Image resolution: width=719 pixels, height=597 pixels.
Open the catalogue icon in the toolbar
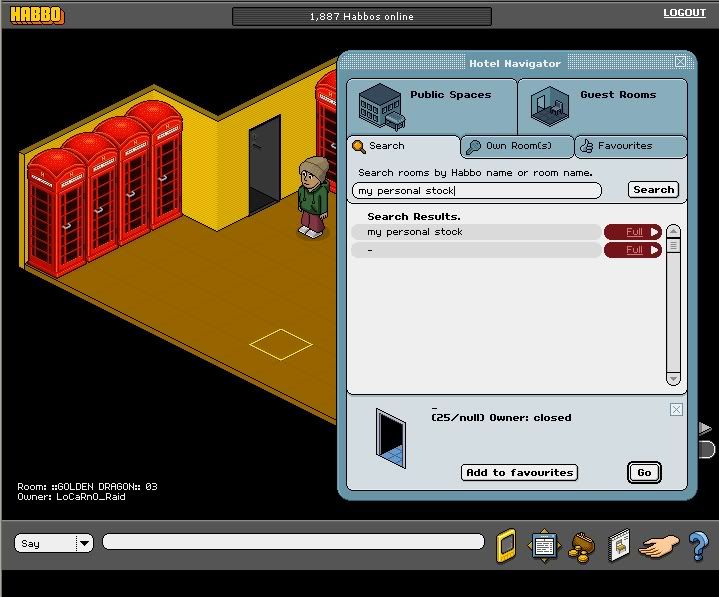619,545
